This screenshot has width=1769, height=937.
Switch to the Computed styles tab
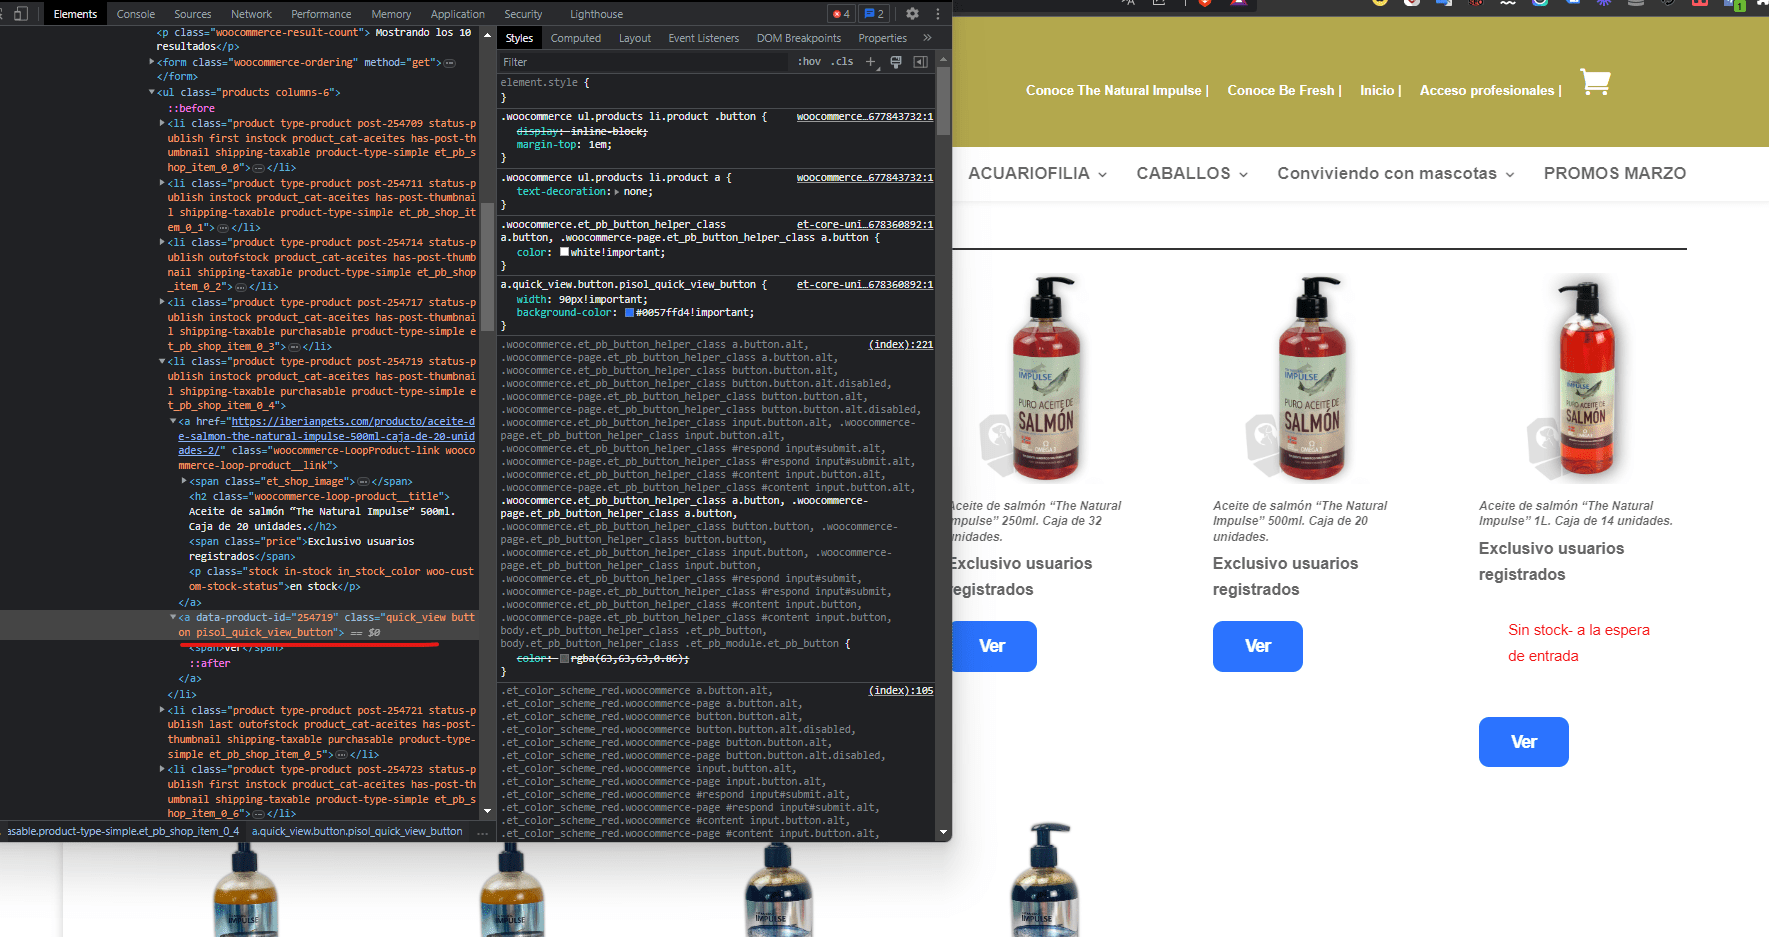[x=576, y=38]
